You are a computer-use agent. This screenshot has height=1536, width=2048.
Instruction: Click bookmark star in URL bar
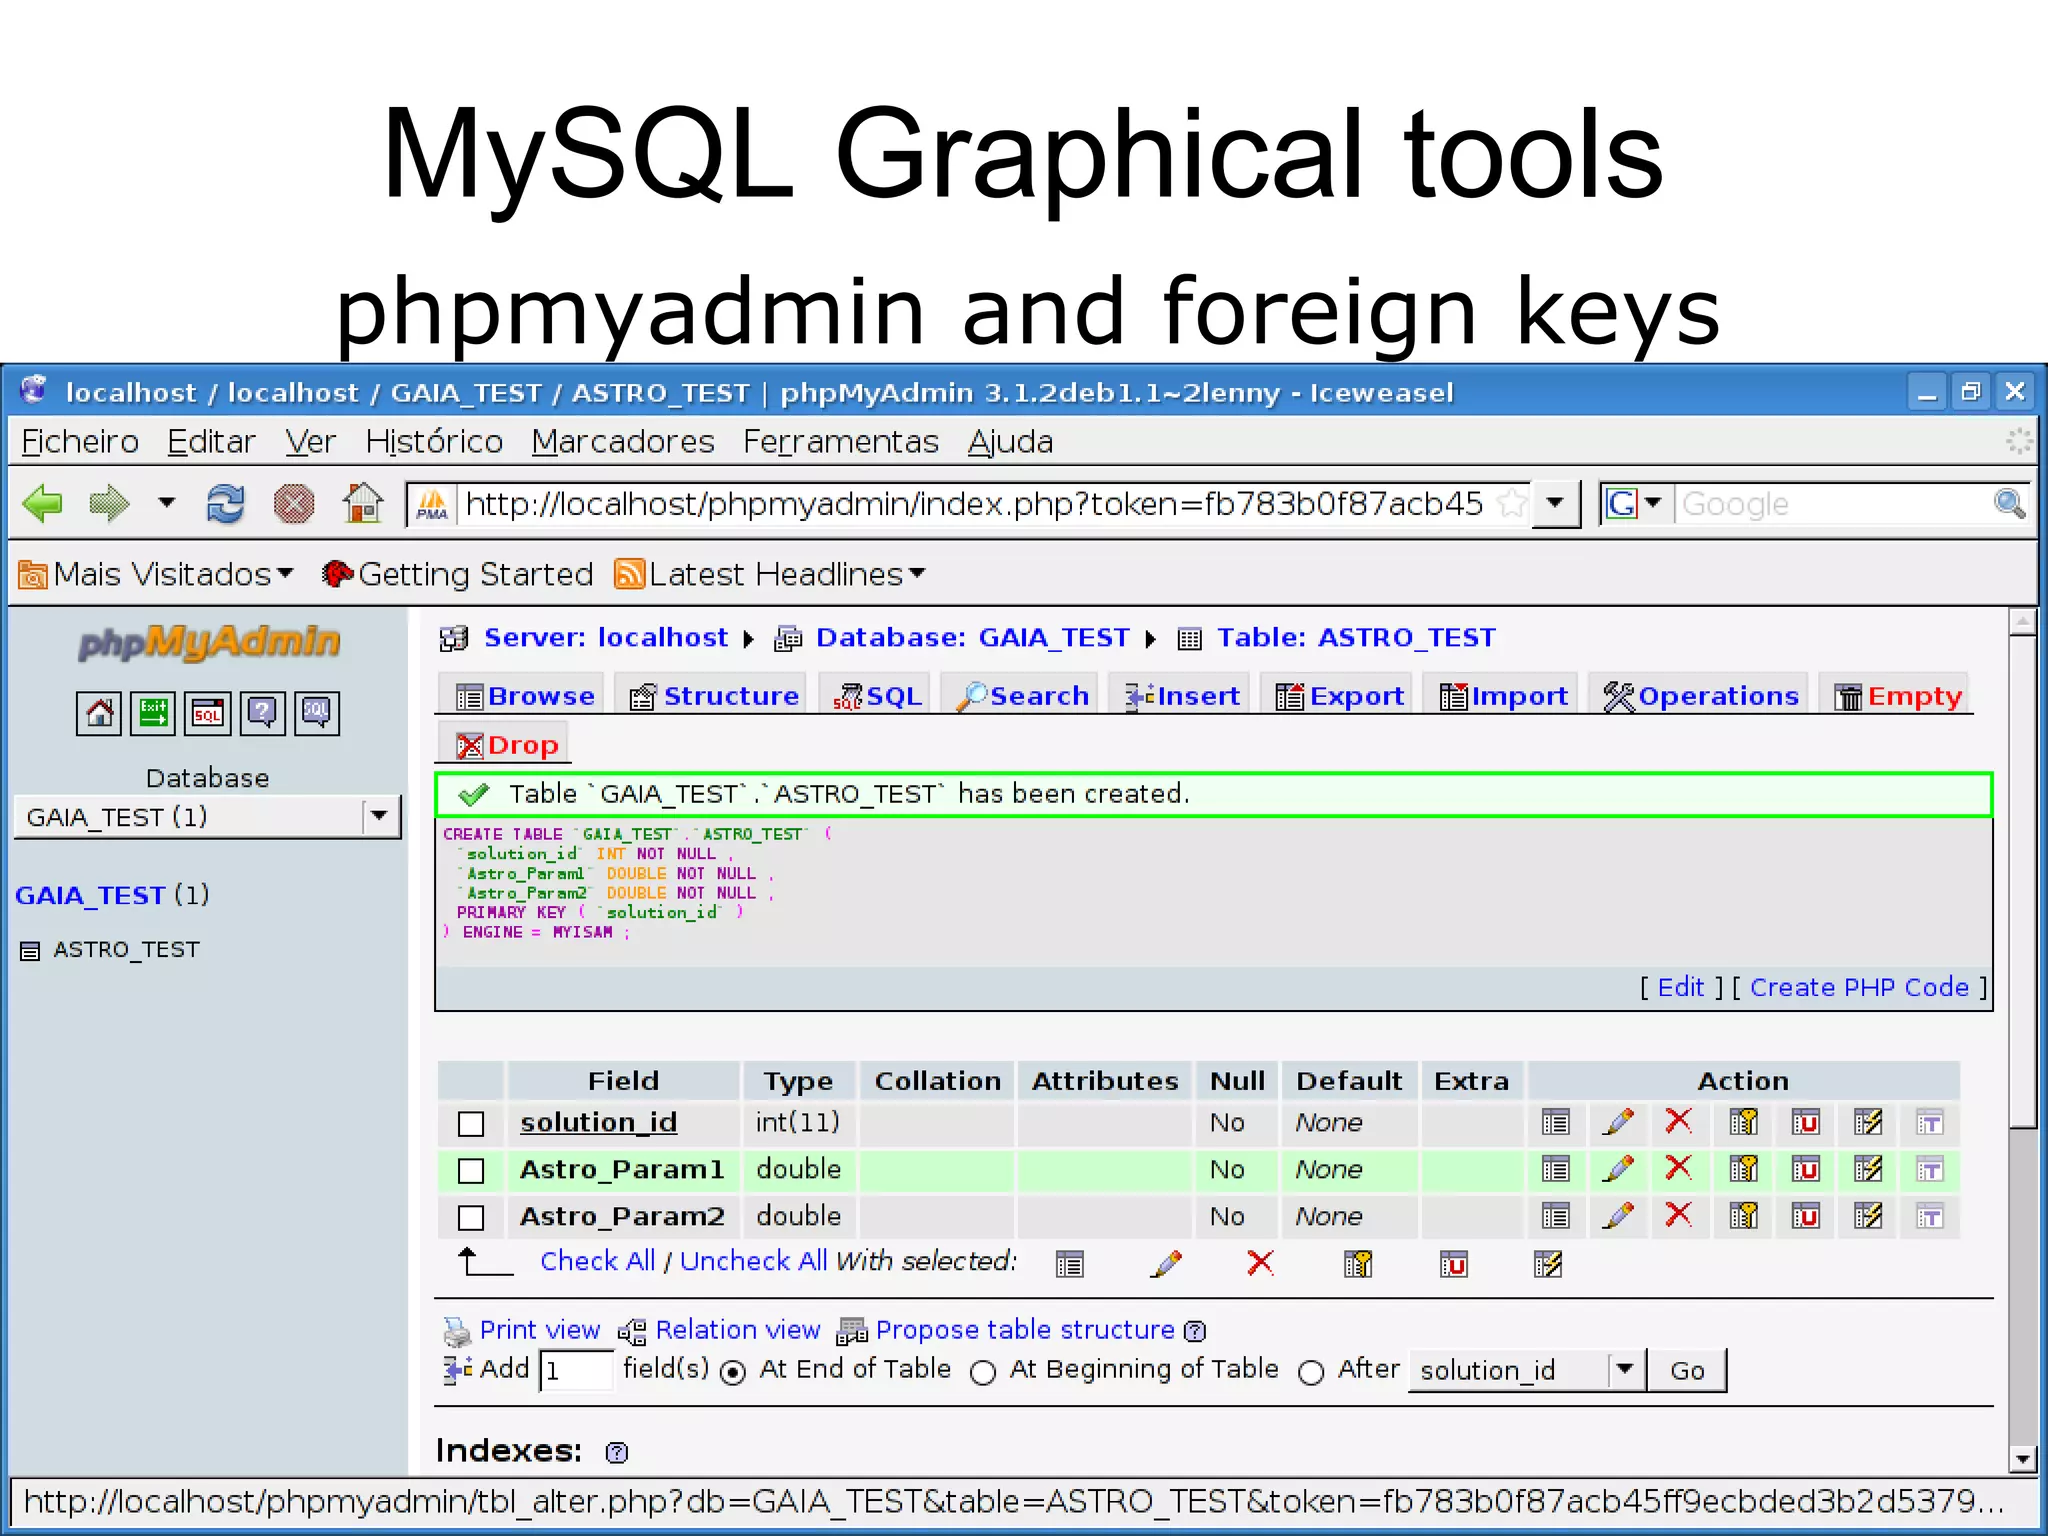coord(1512,503)
